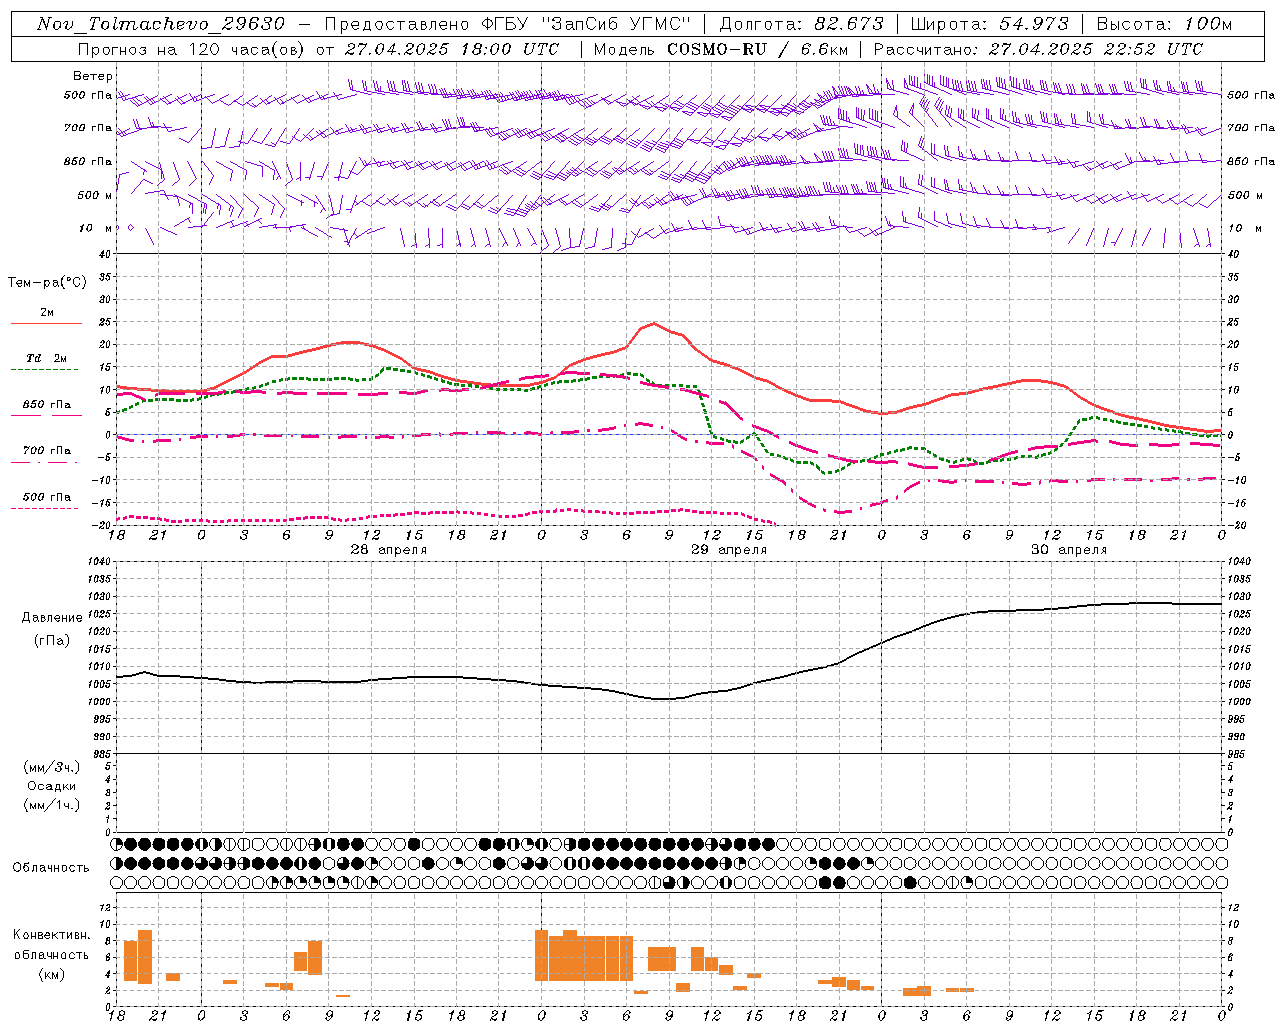The width and height of the screenshot is (1280, 1024).
Task: Click the '(мм/3ч.)' precipitation unit label
Action: pyautogui.click(x=51, y=767)
